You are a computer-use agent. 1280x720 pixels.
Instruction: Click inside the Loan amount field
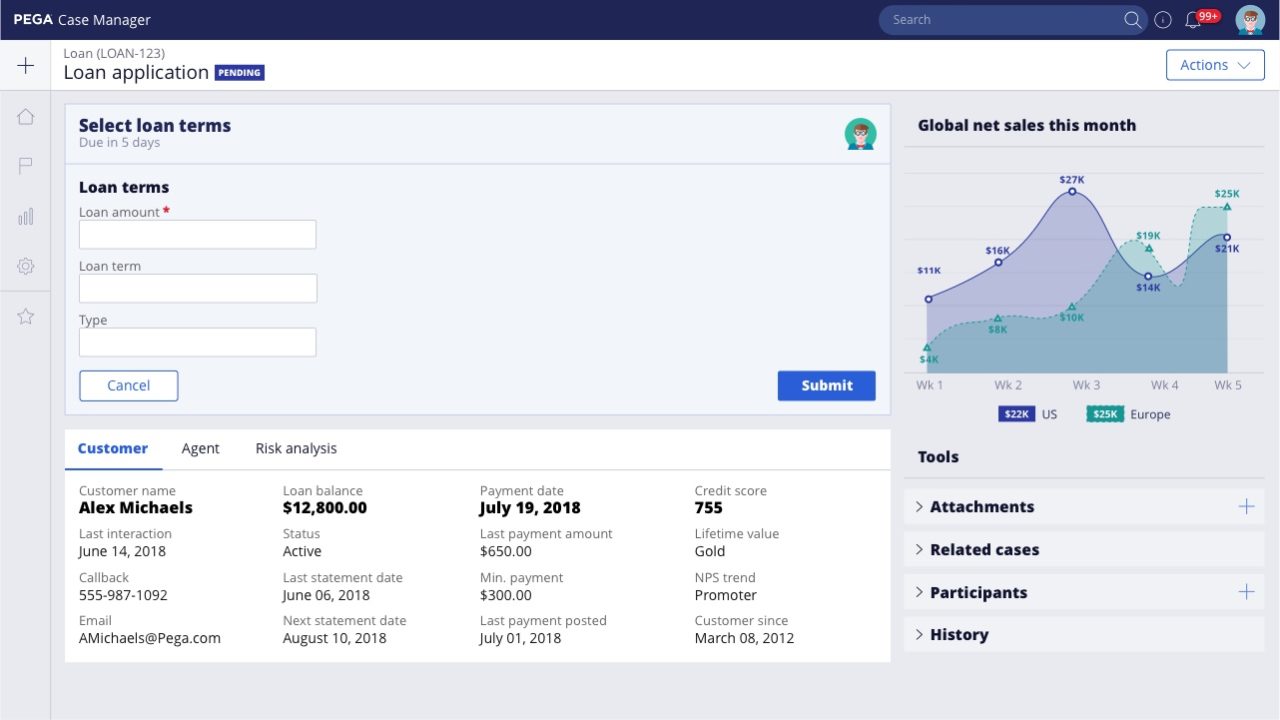(197, 234)
